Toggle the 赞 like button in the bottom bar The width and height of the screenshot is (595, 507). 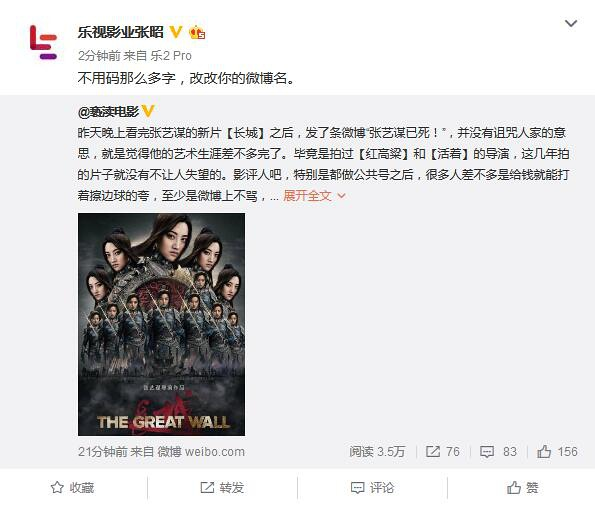(x=522, y=488)
